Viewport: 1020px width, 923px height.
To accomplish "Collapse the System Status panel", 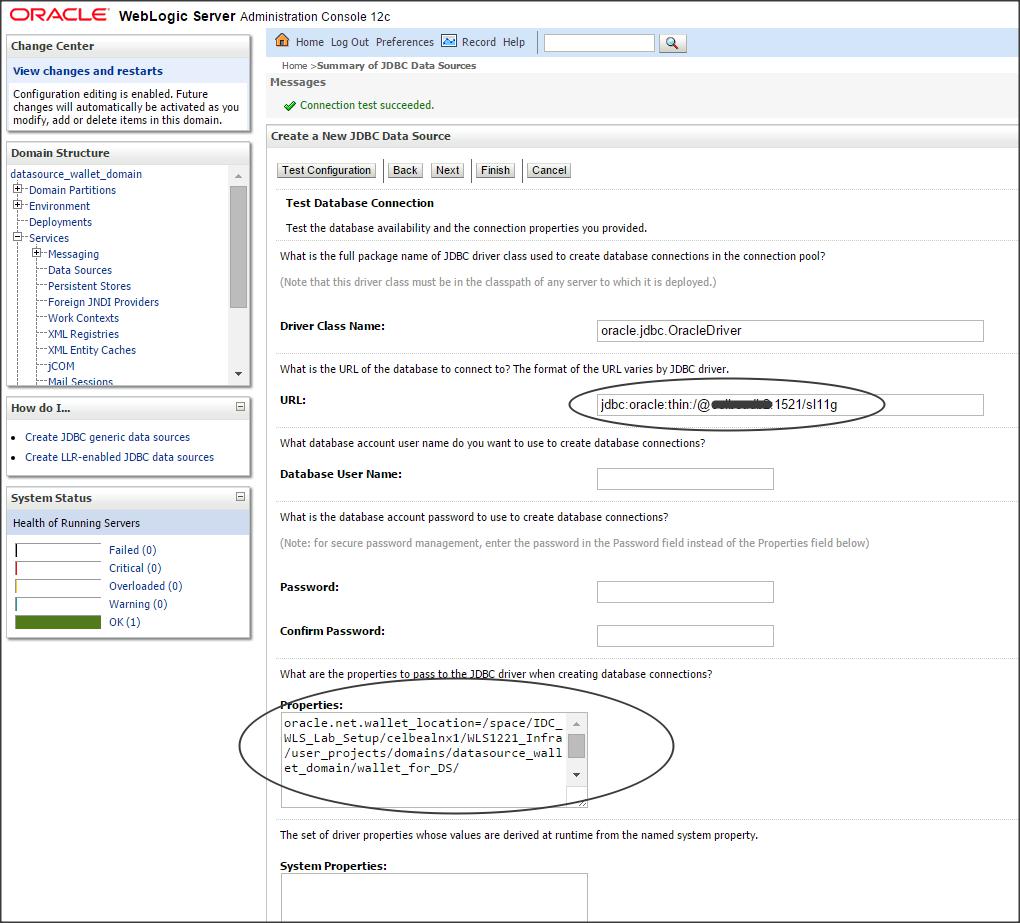I will click(240, 496).
